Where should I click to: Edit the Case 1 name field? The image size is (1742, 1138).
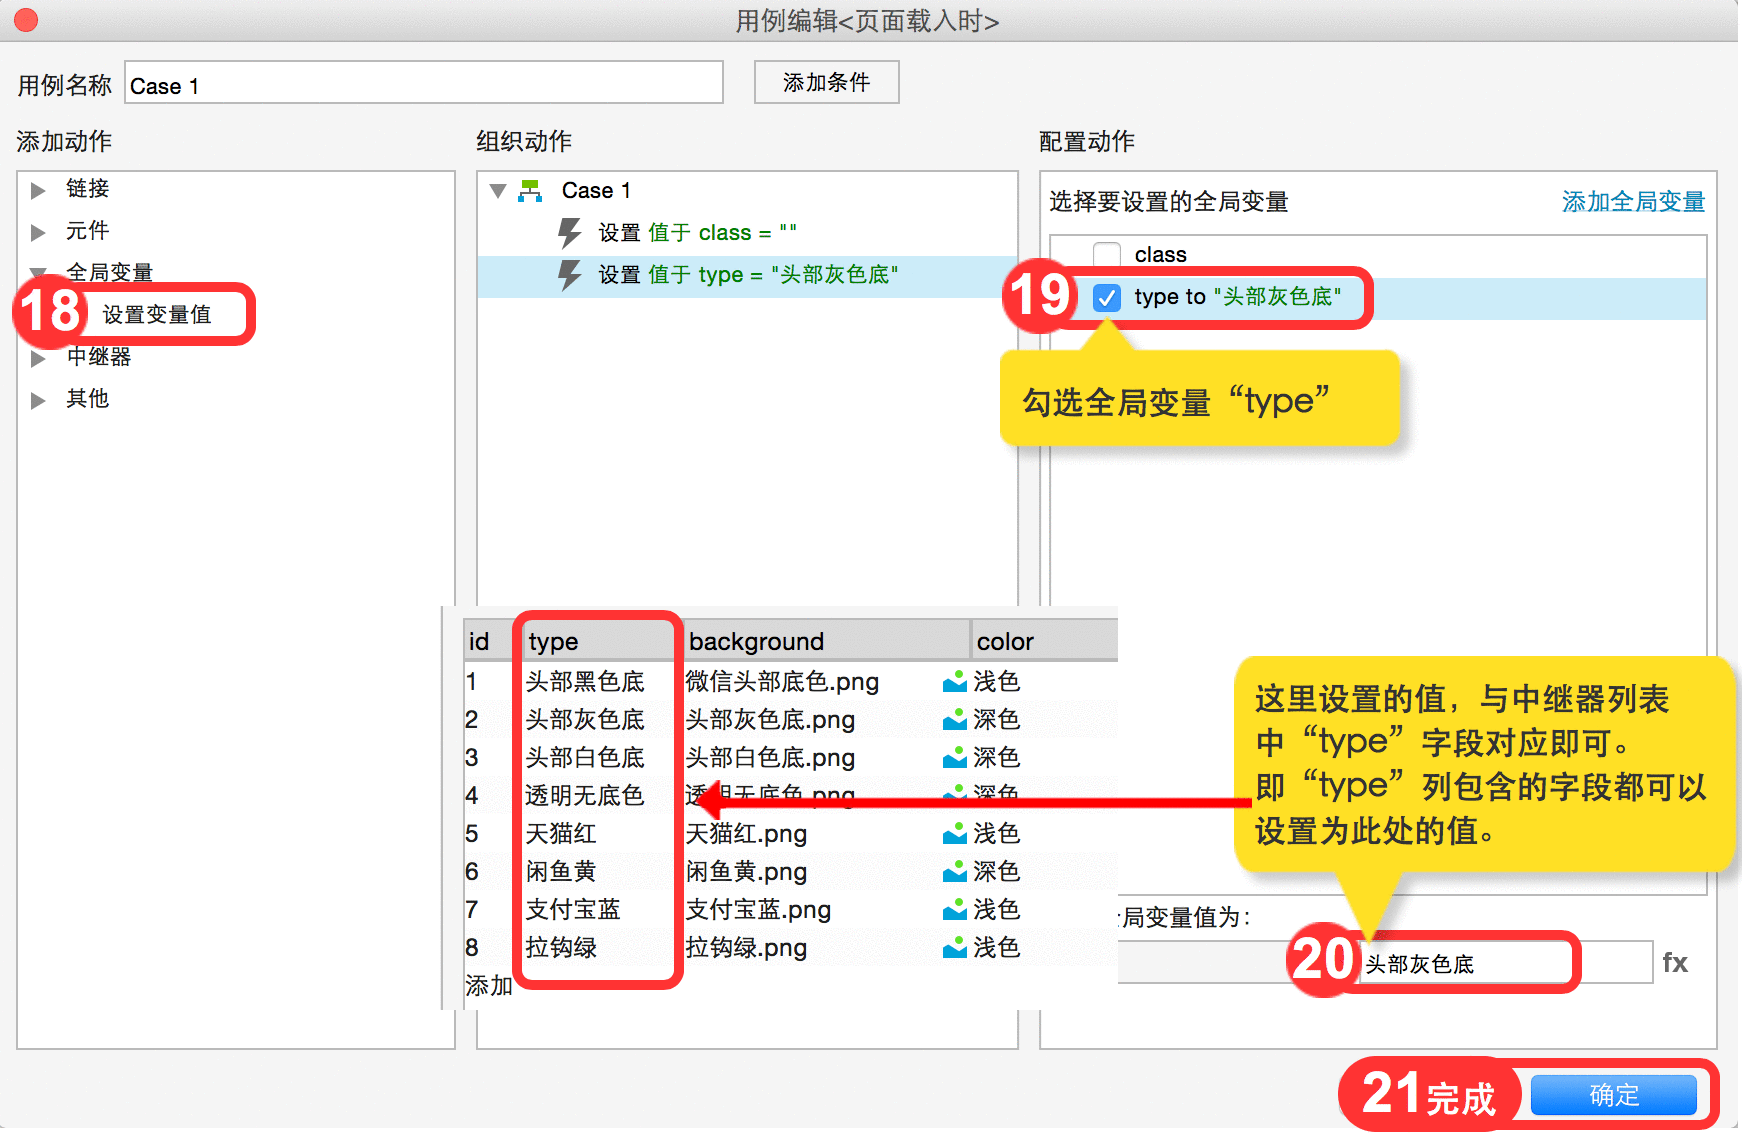(424, 83)
